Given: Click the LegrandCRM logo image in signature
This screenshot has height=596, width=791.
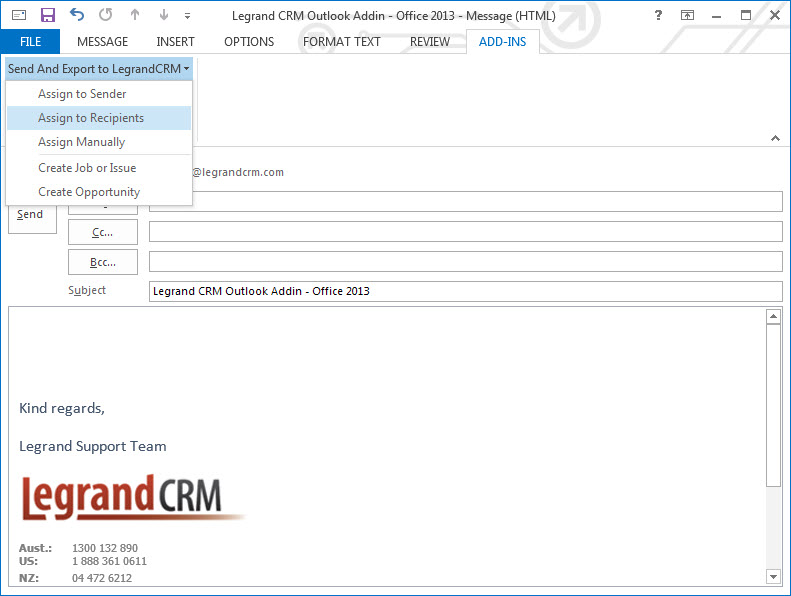Looking at the screenshot, I should [133, 498].
